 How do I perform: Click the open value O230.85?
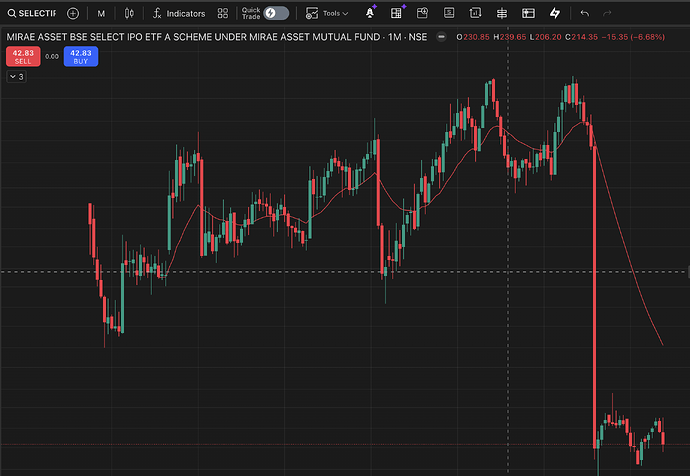pos(473,37)
